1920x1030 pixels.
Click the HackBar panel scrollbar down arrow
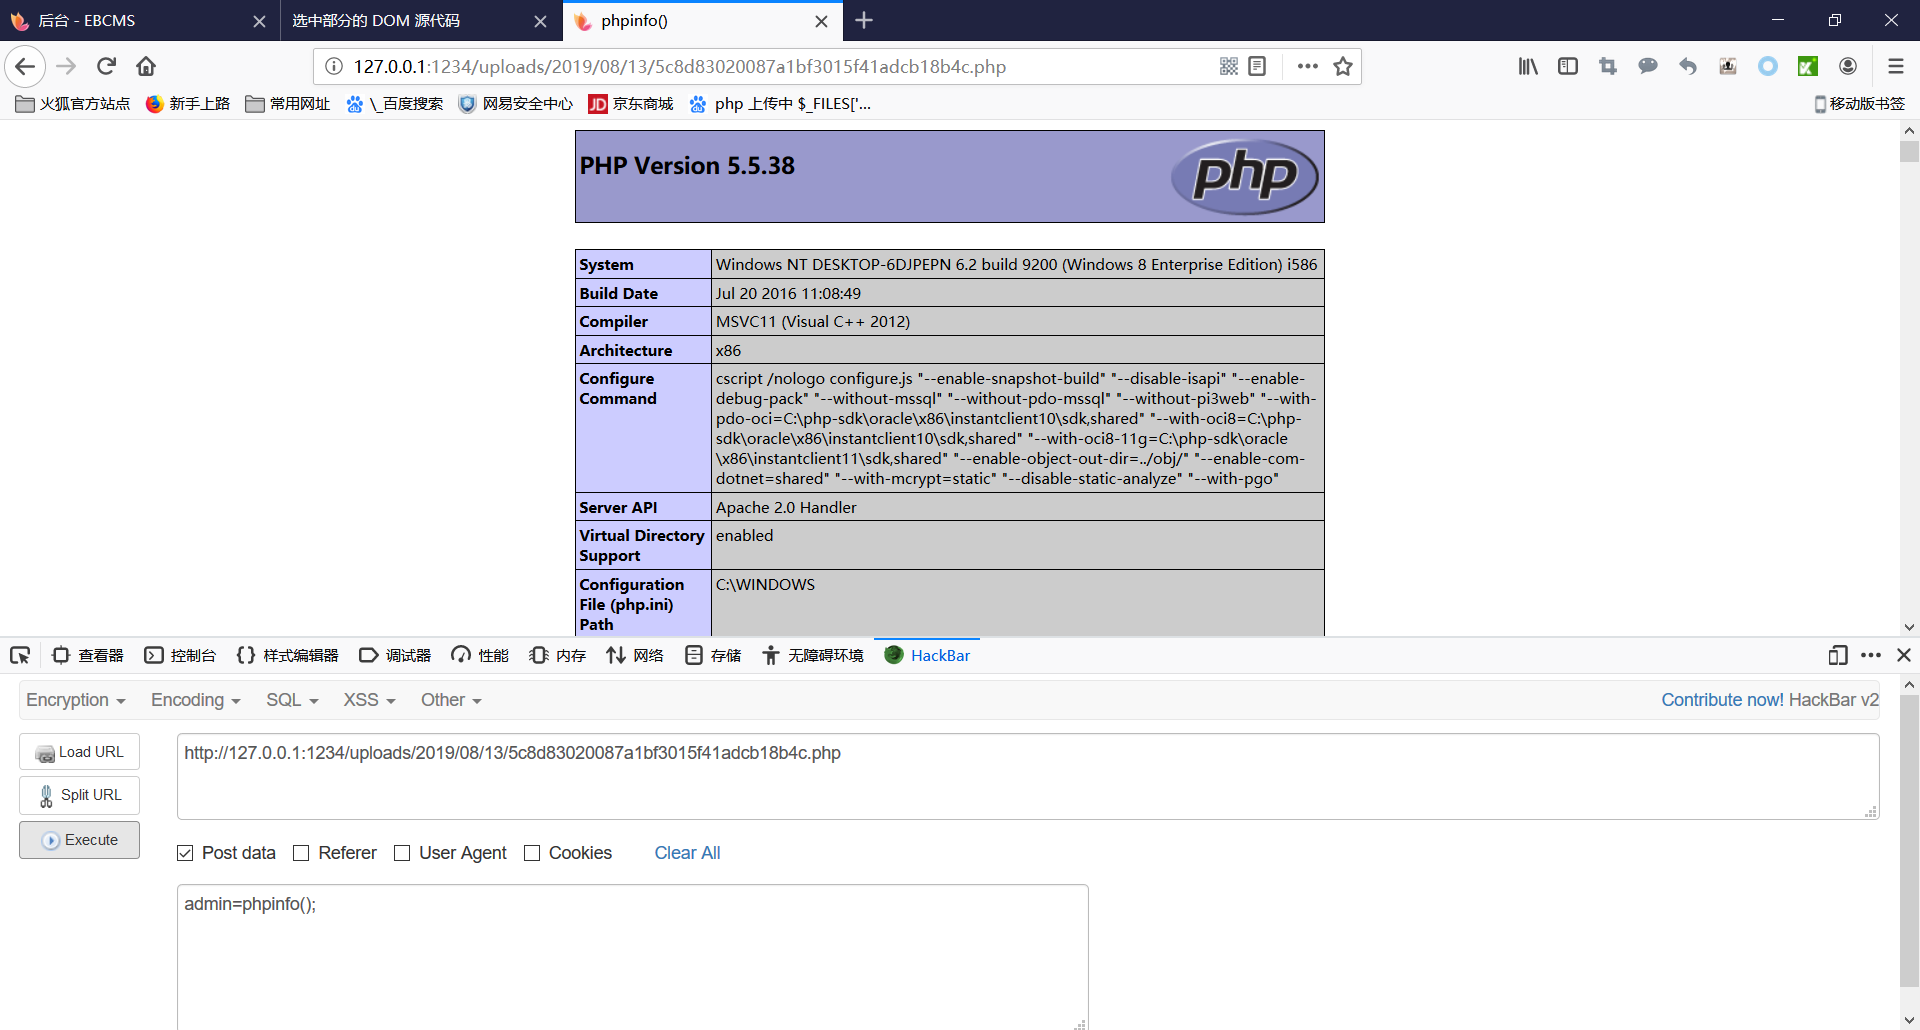pos(1909,1020)
